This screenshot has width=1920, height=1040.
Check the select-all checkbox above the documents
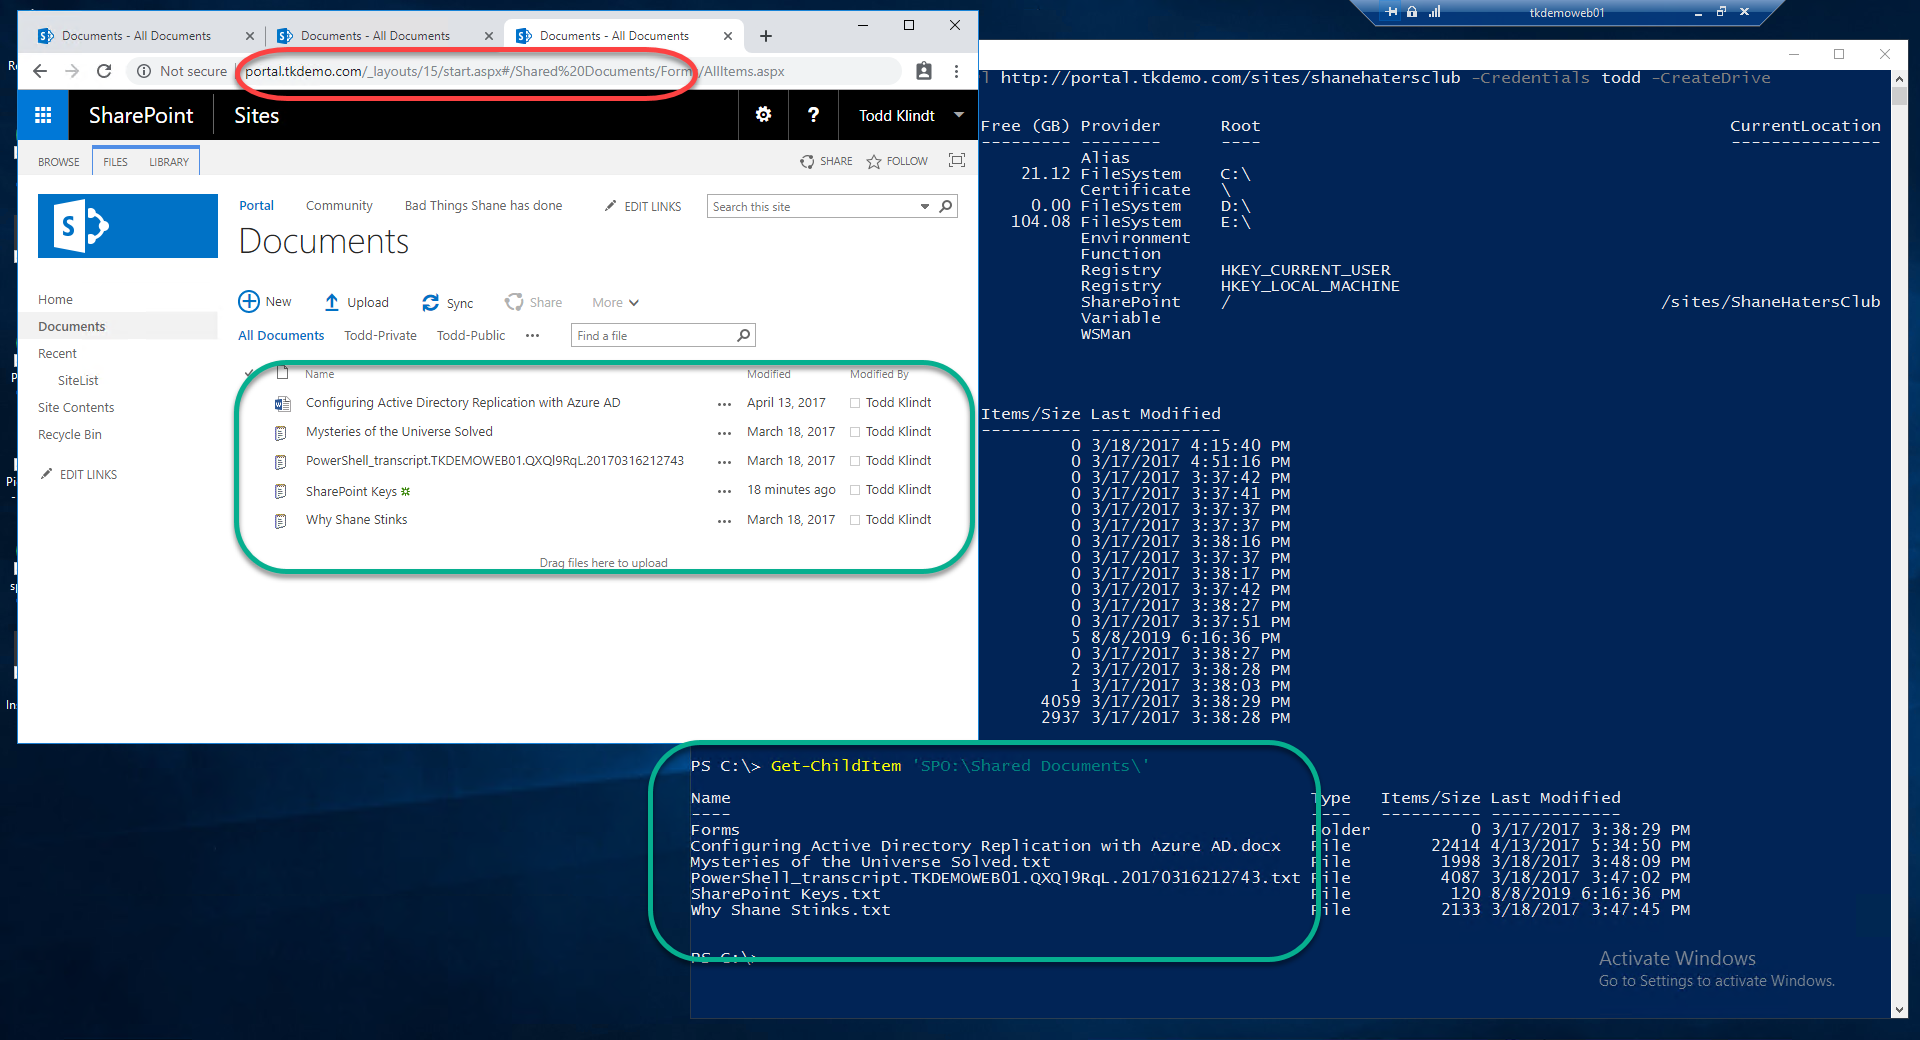[251, 373]
